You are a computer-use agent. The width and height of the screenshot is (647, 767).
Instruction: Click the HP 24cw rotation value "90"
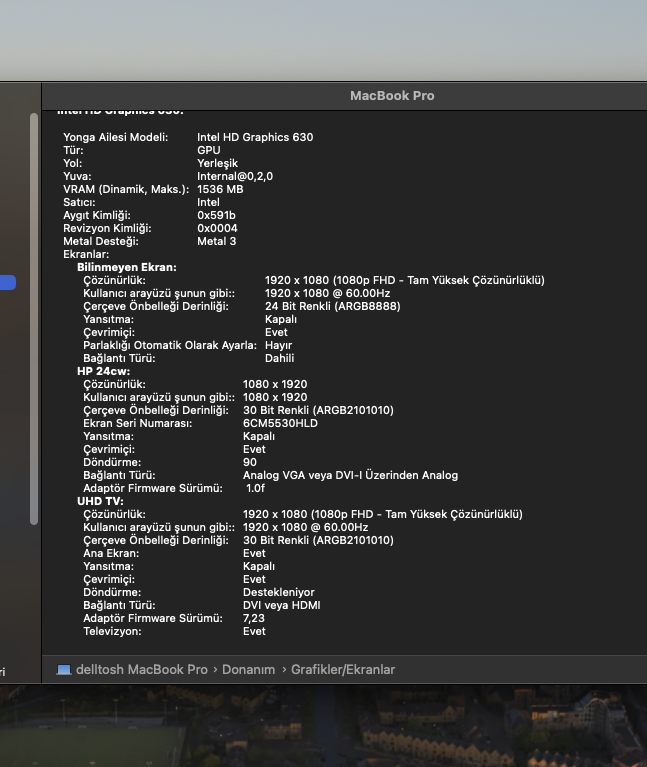tap(250, 462)
